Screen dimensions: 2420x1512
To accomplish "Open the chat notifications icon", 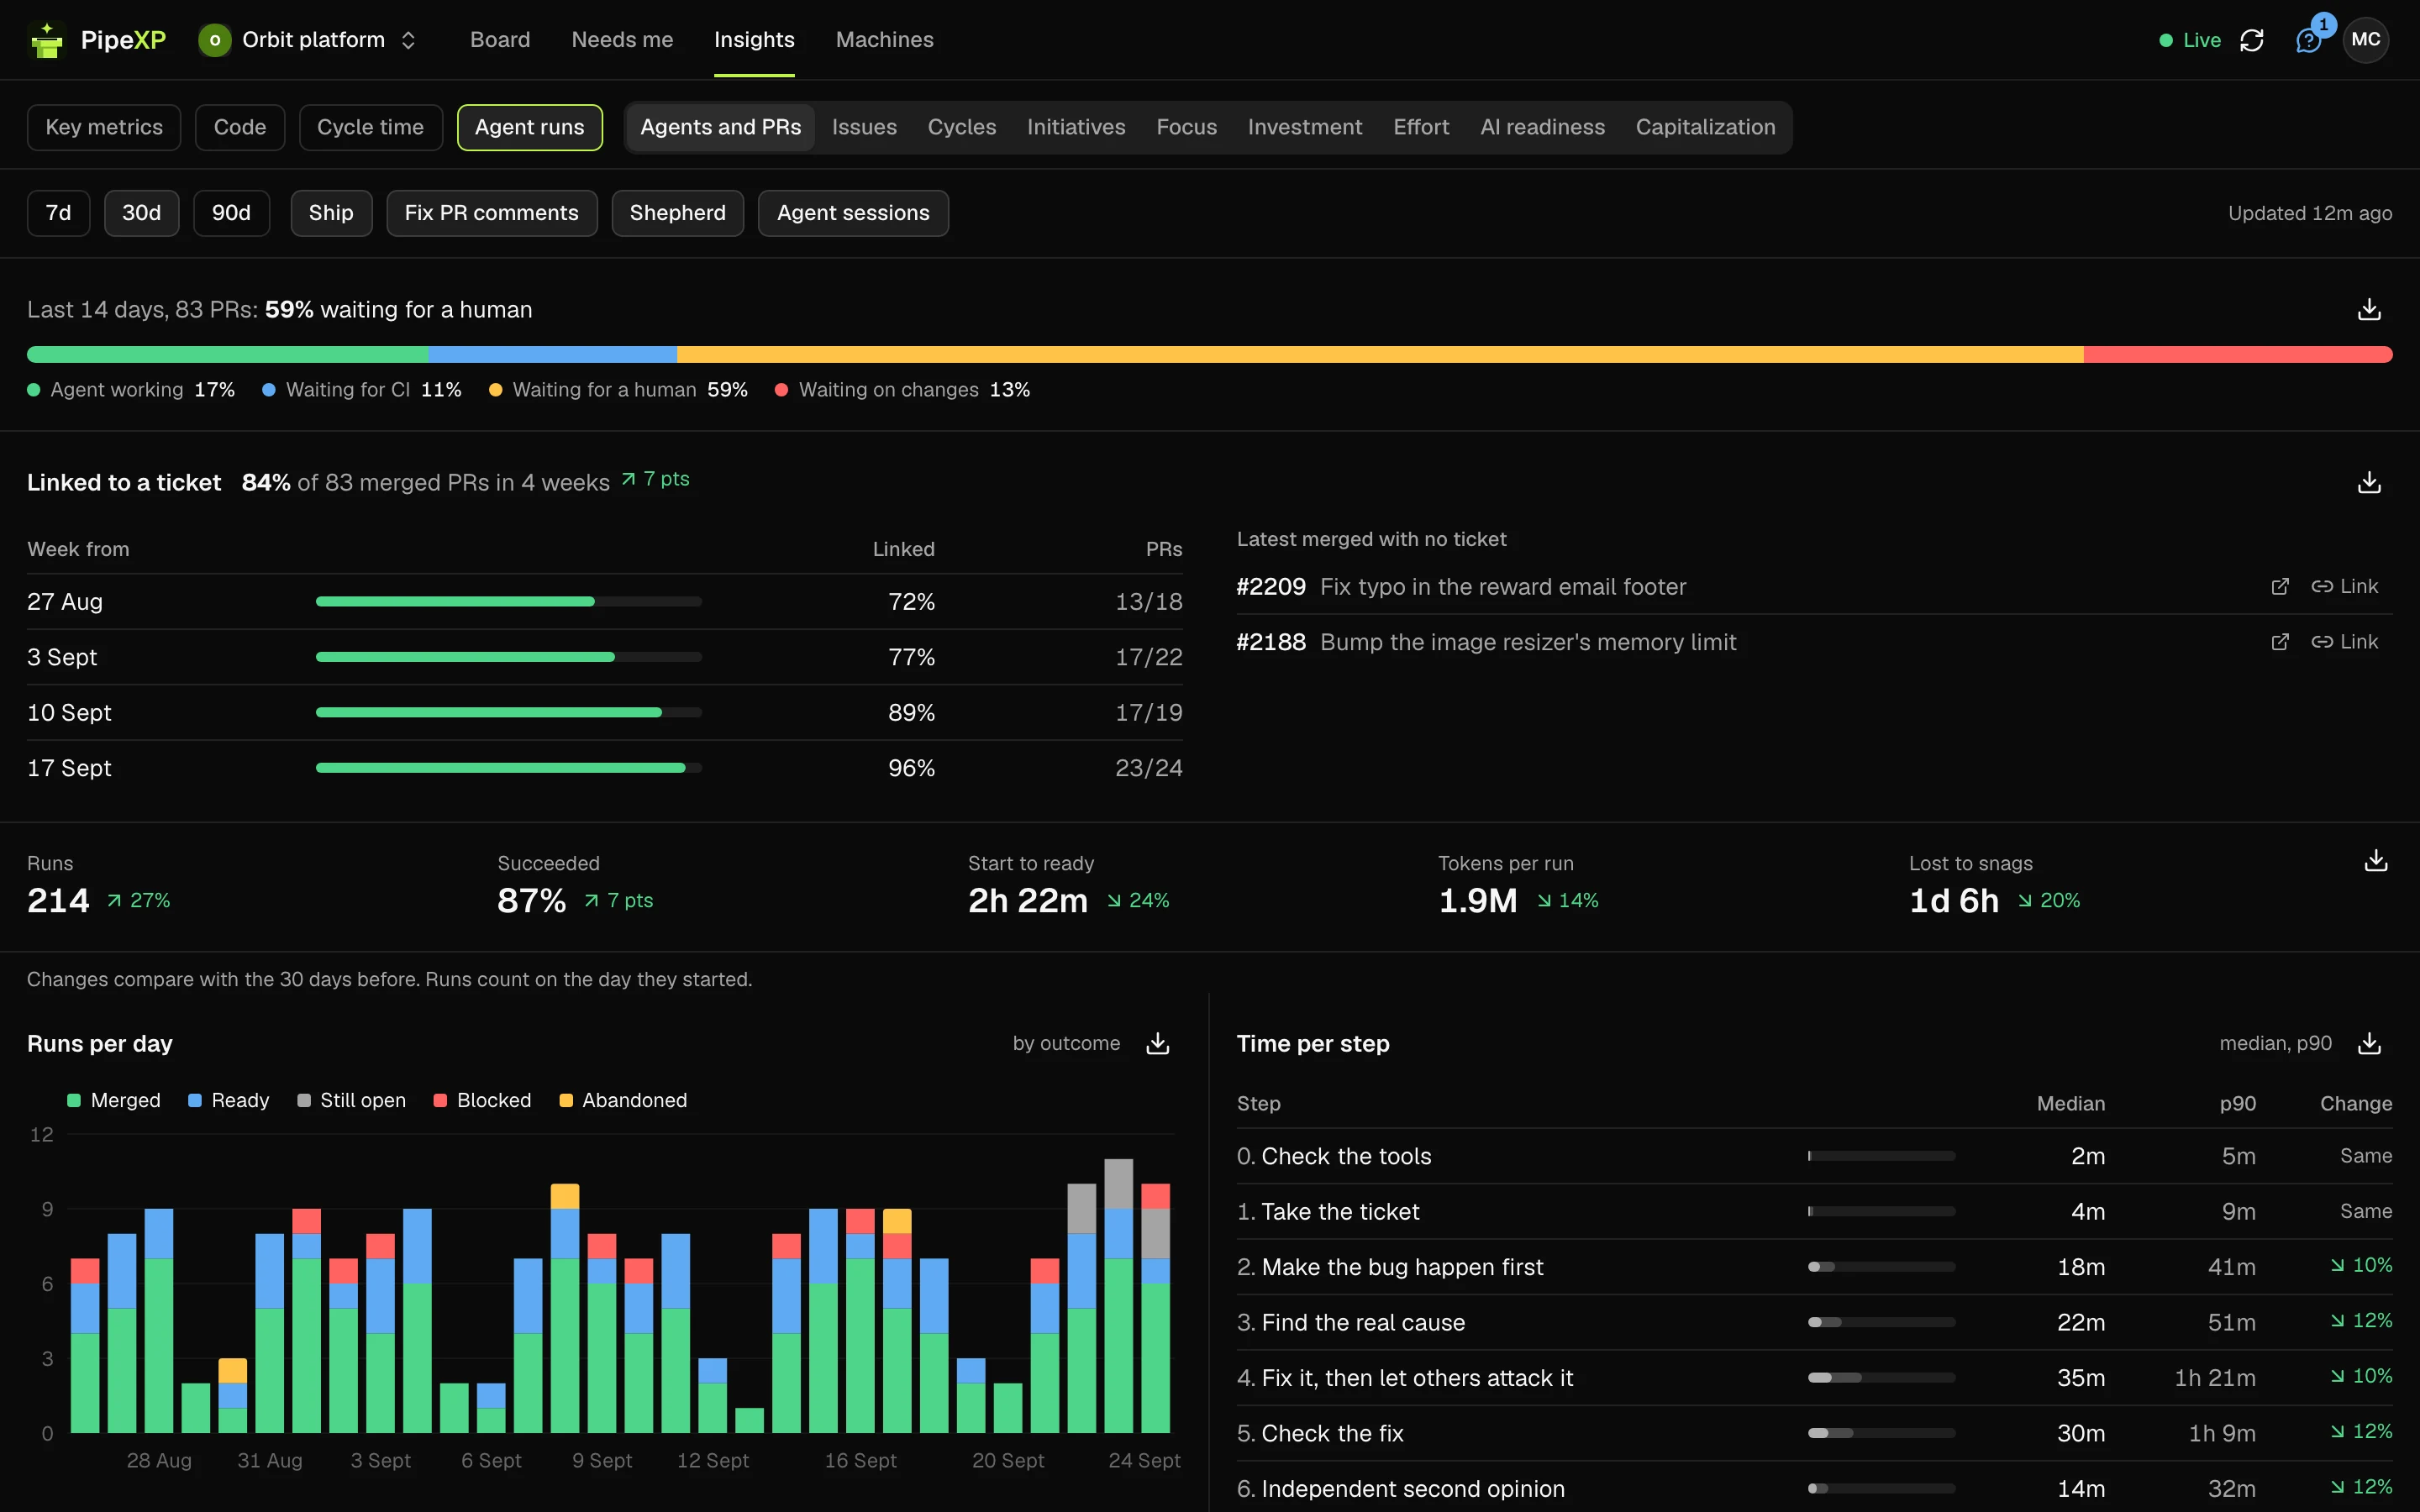I will (2309, 40).
